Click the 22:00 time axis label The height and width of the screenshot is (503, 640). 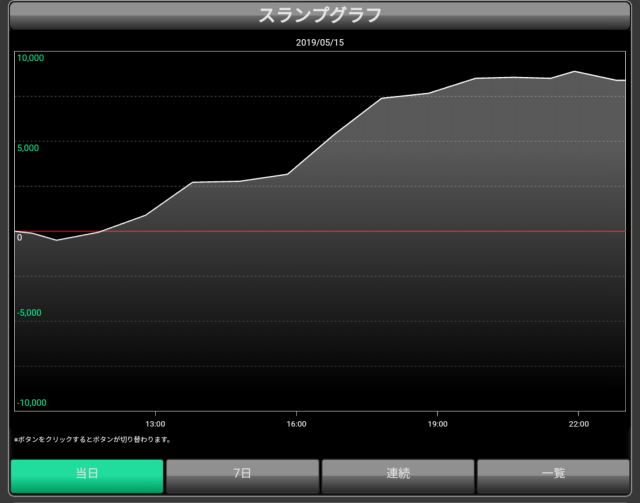click(x=576, y=423)
